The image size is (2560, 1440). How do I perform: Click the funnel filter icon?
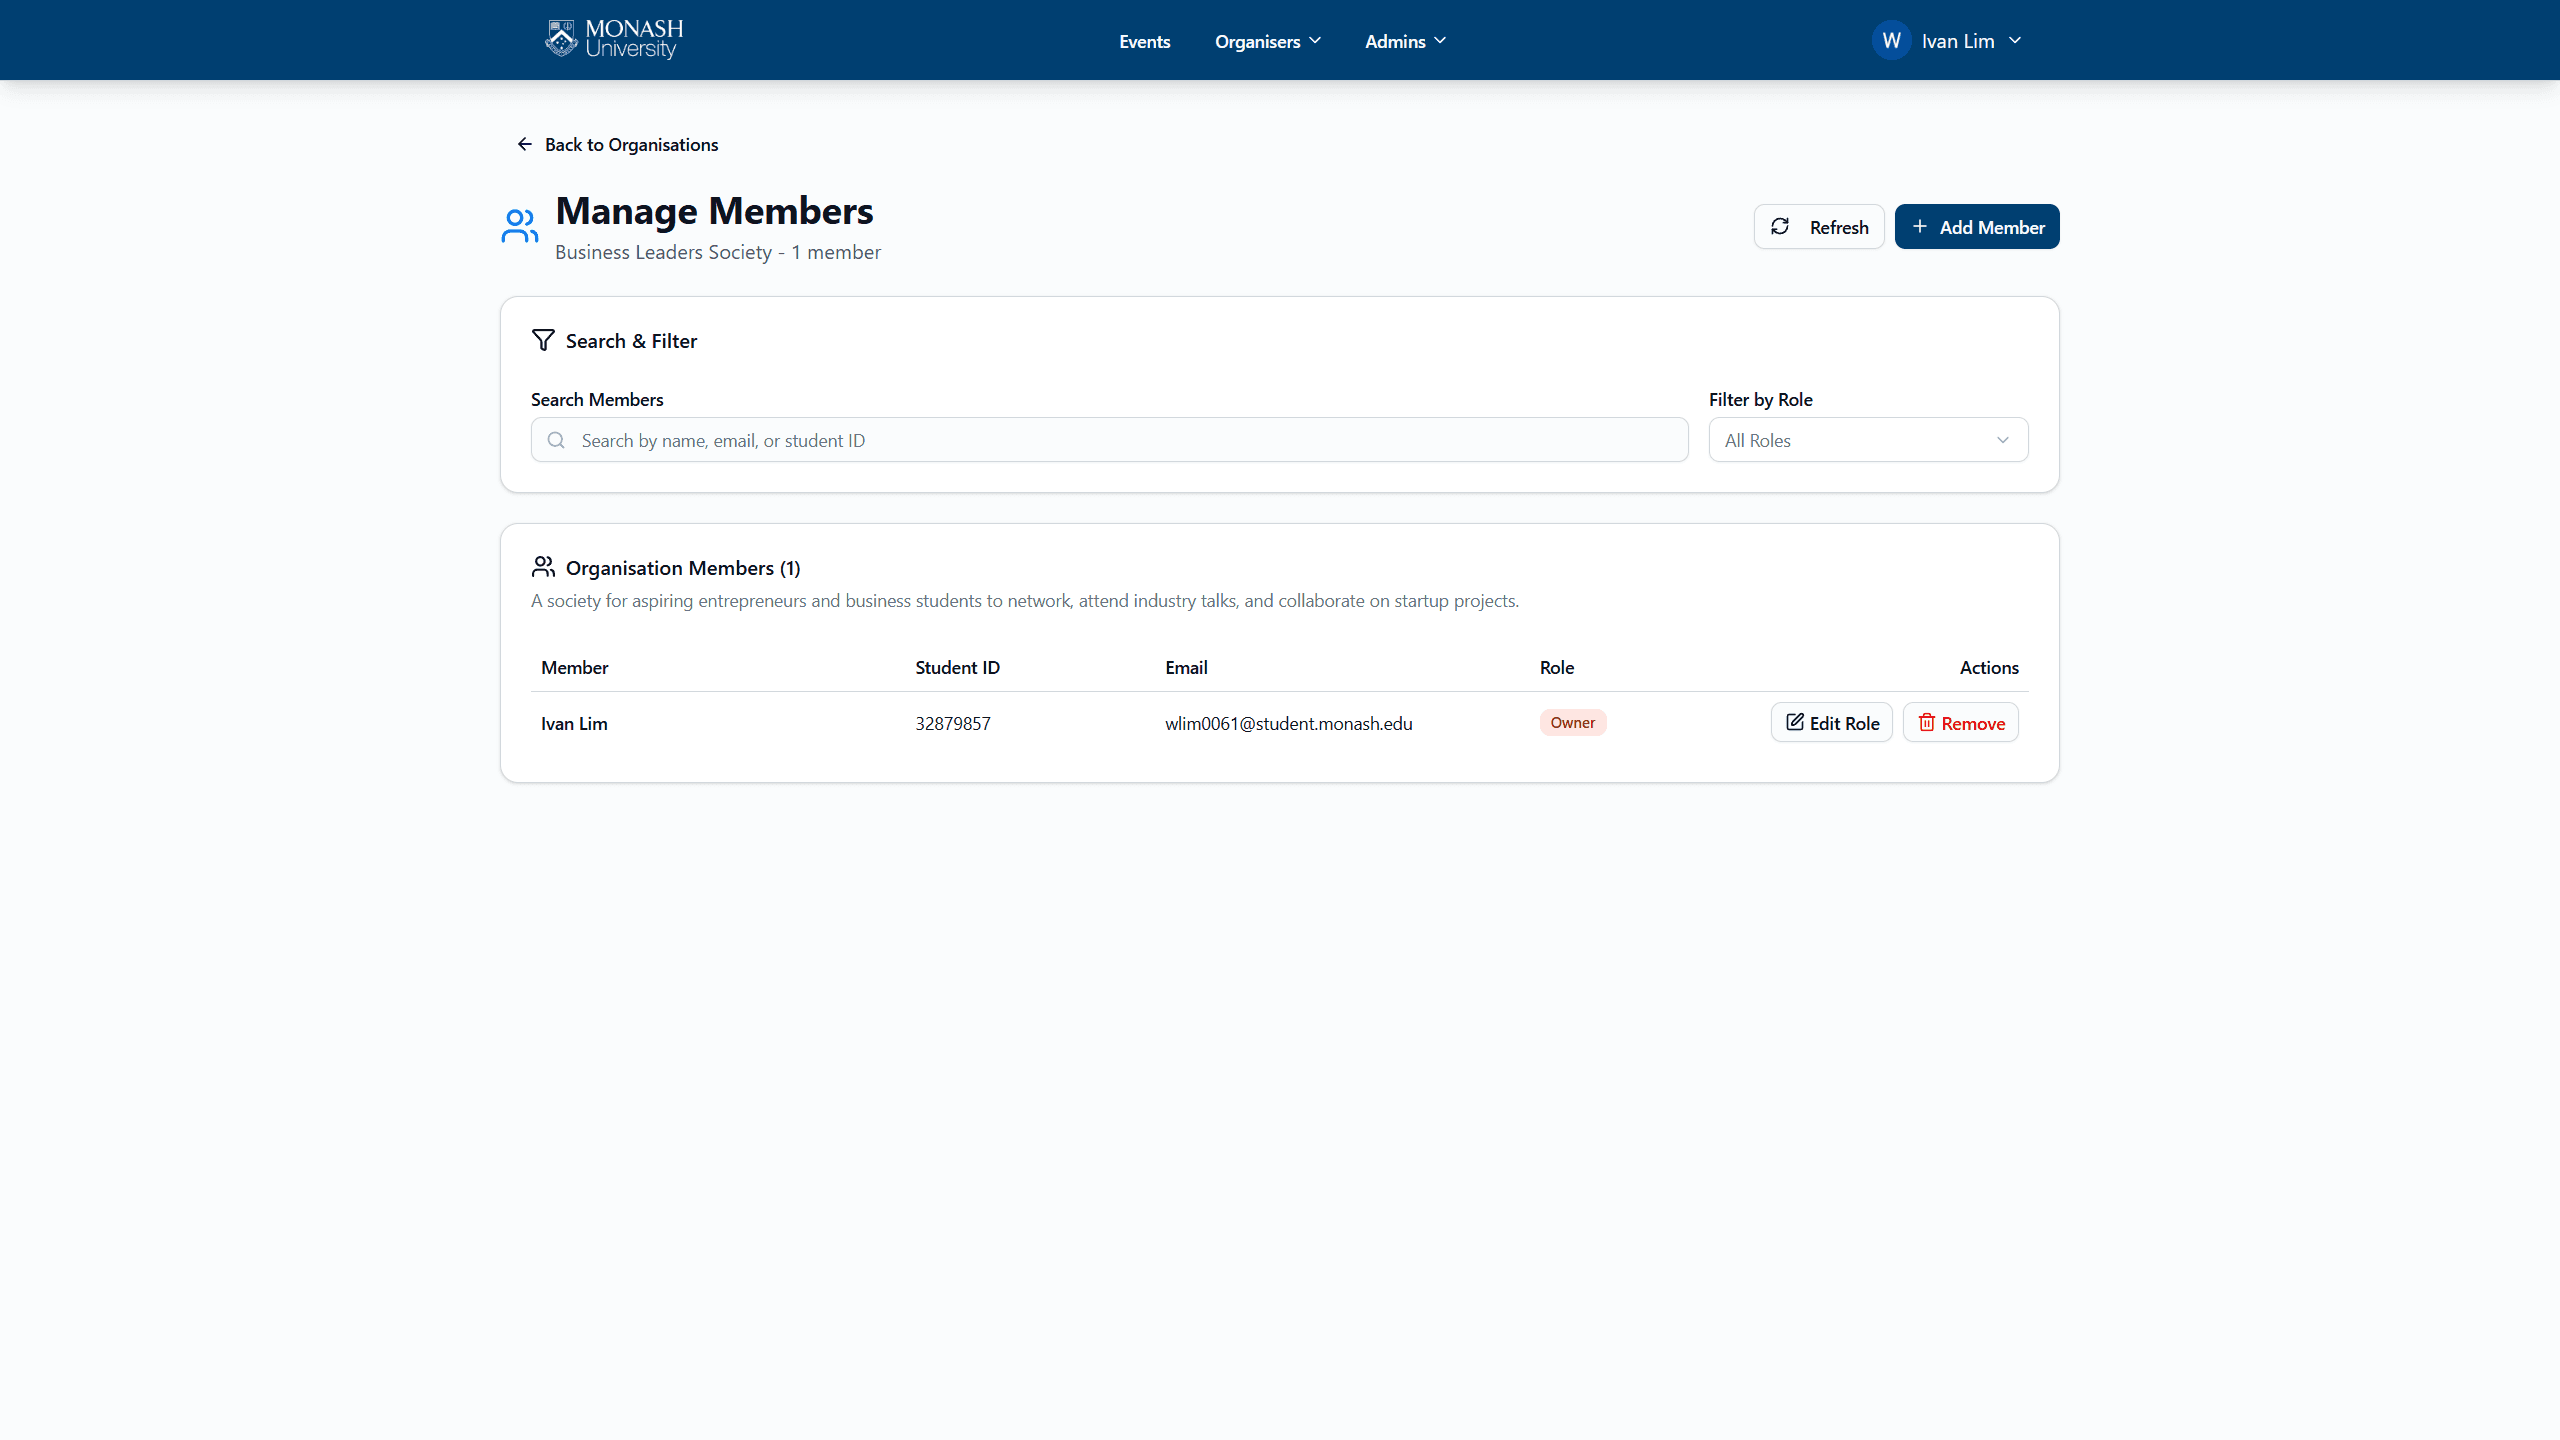[x=543, y=340]
